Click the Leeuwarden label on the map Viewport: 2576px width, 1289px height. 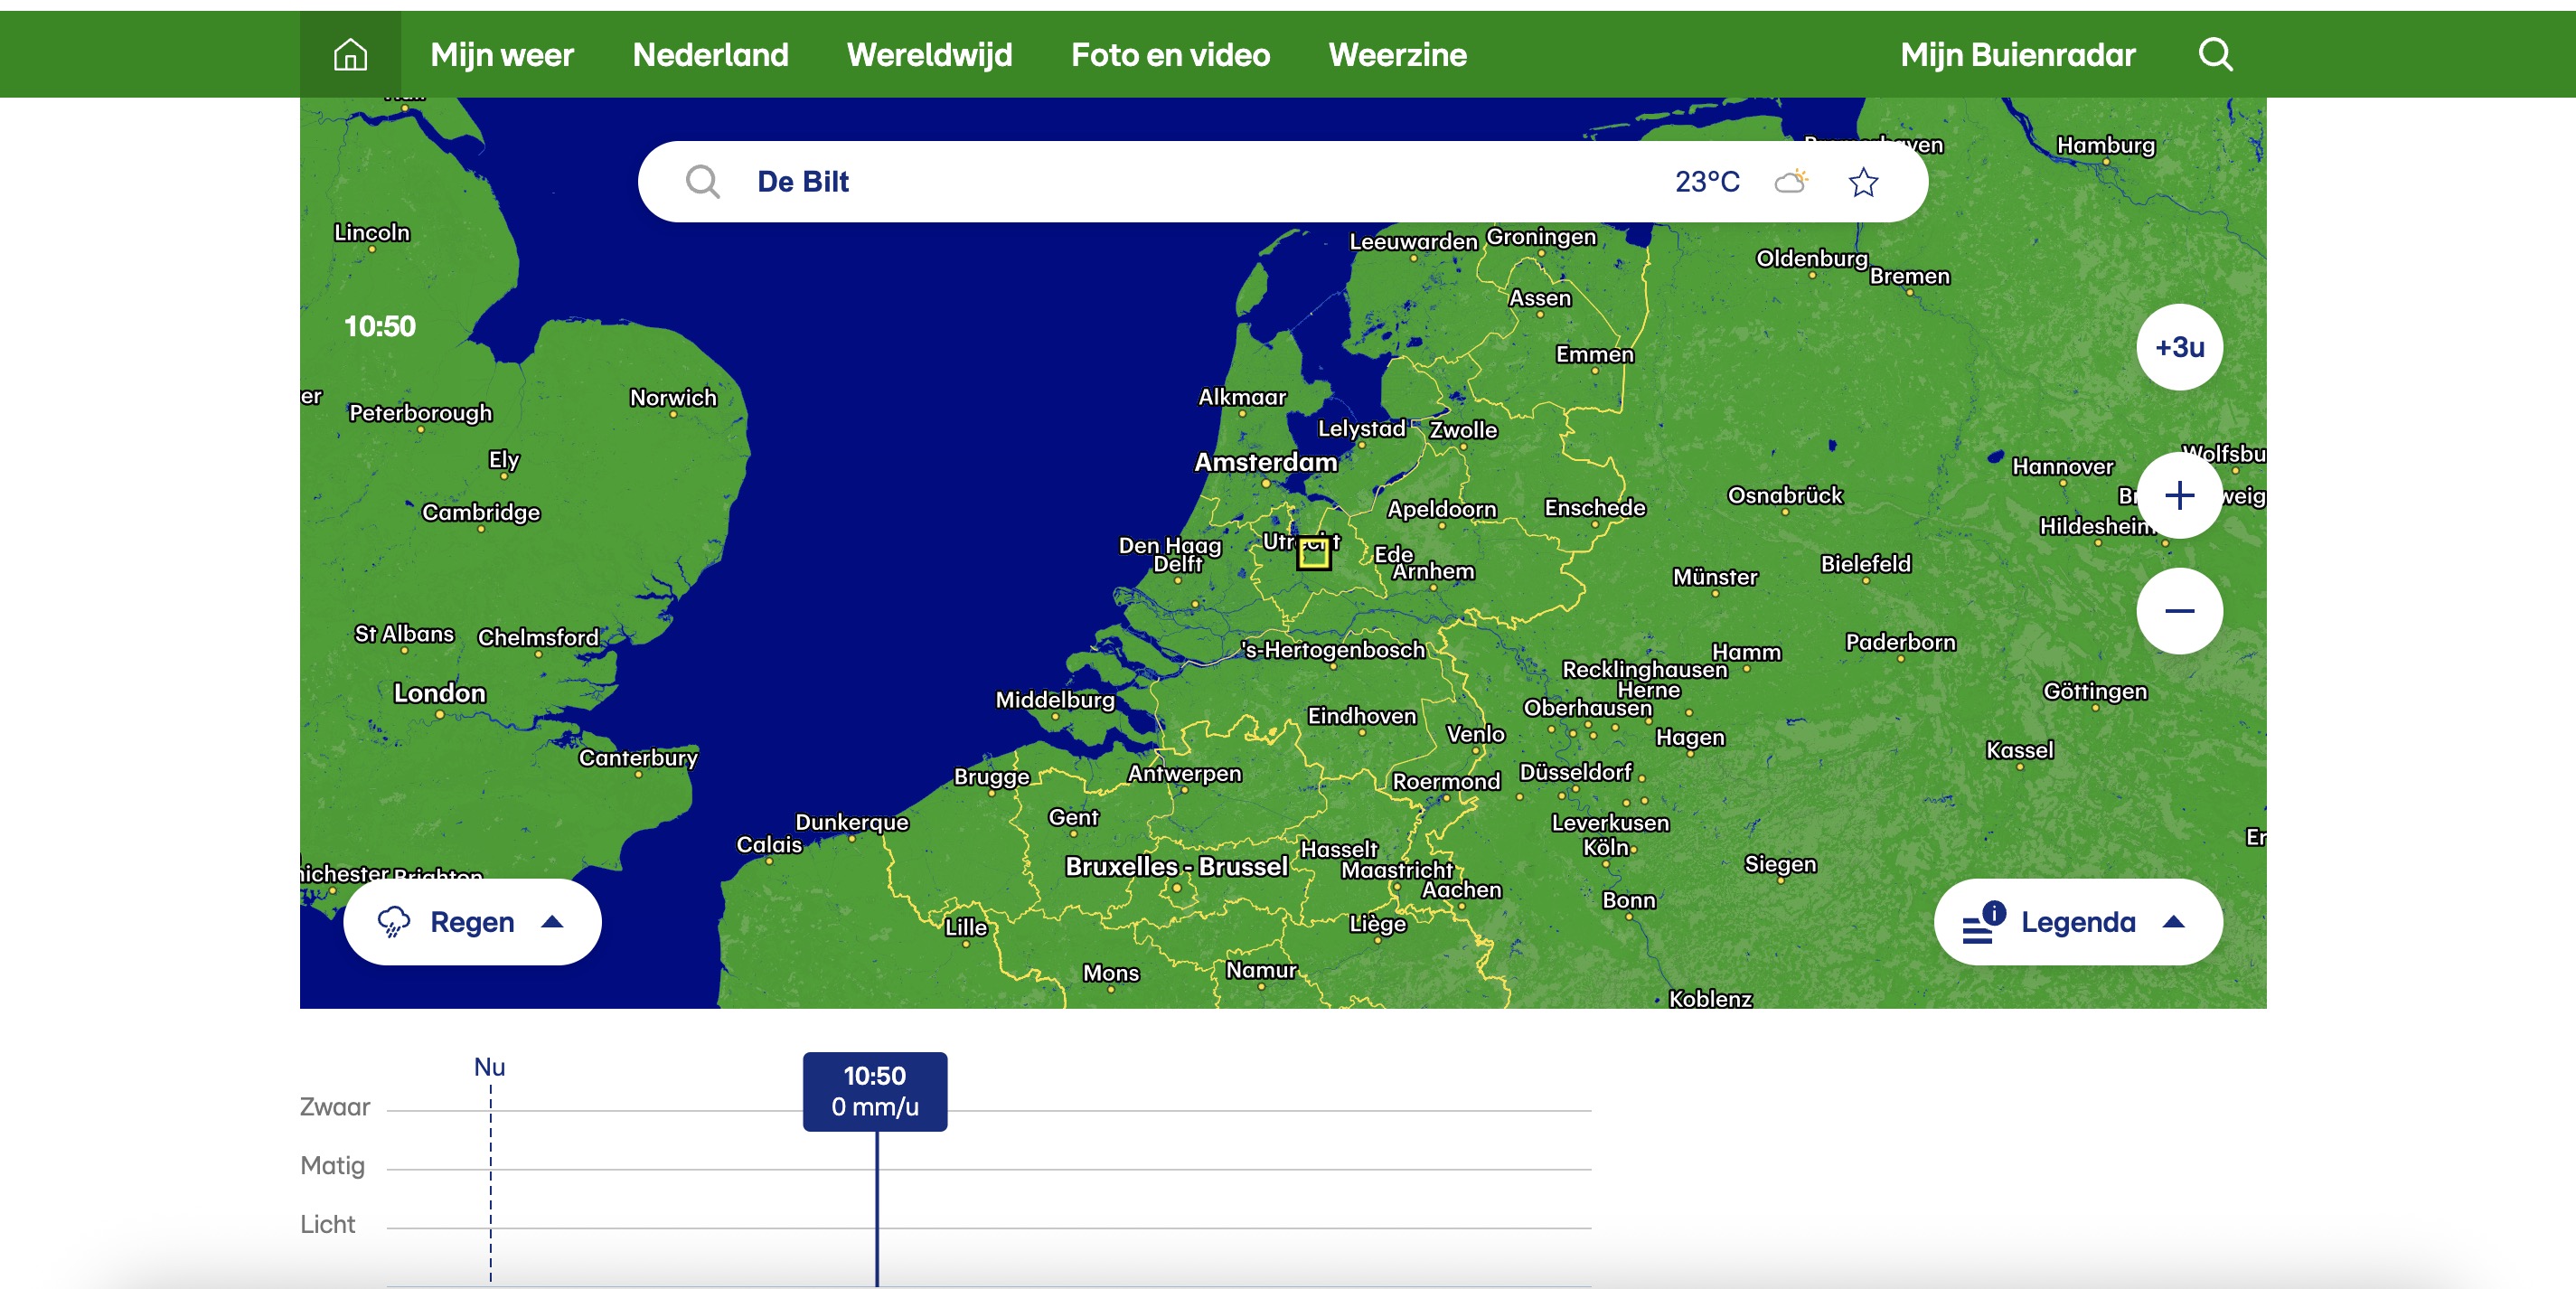tap(1412, 242)
